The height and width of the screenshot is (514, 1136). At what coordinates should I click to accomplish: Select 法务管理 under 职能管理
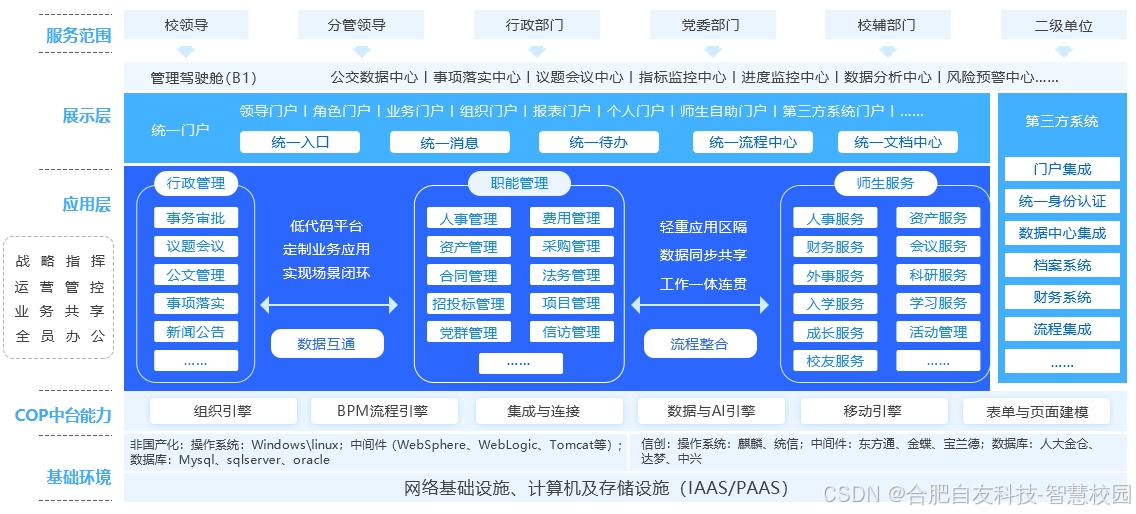pyautogui.click(x=572, y=275)
